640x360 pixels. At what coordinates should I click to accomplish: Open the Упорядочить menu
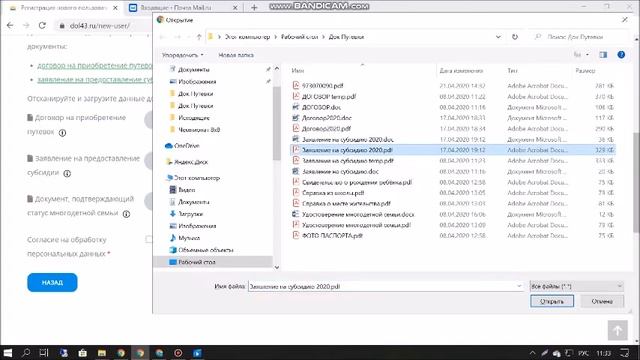tap(182, 55)
